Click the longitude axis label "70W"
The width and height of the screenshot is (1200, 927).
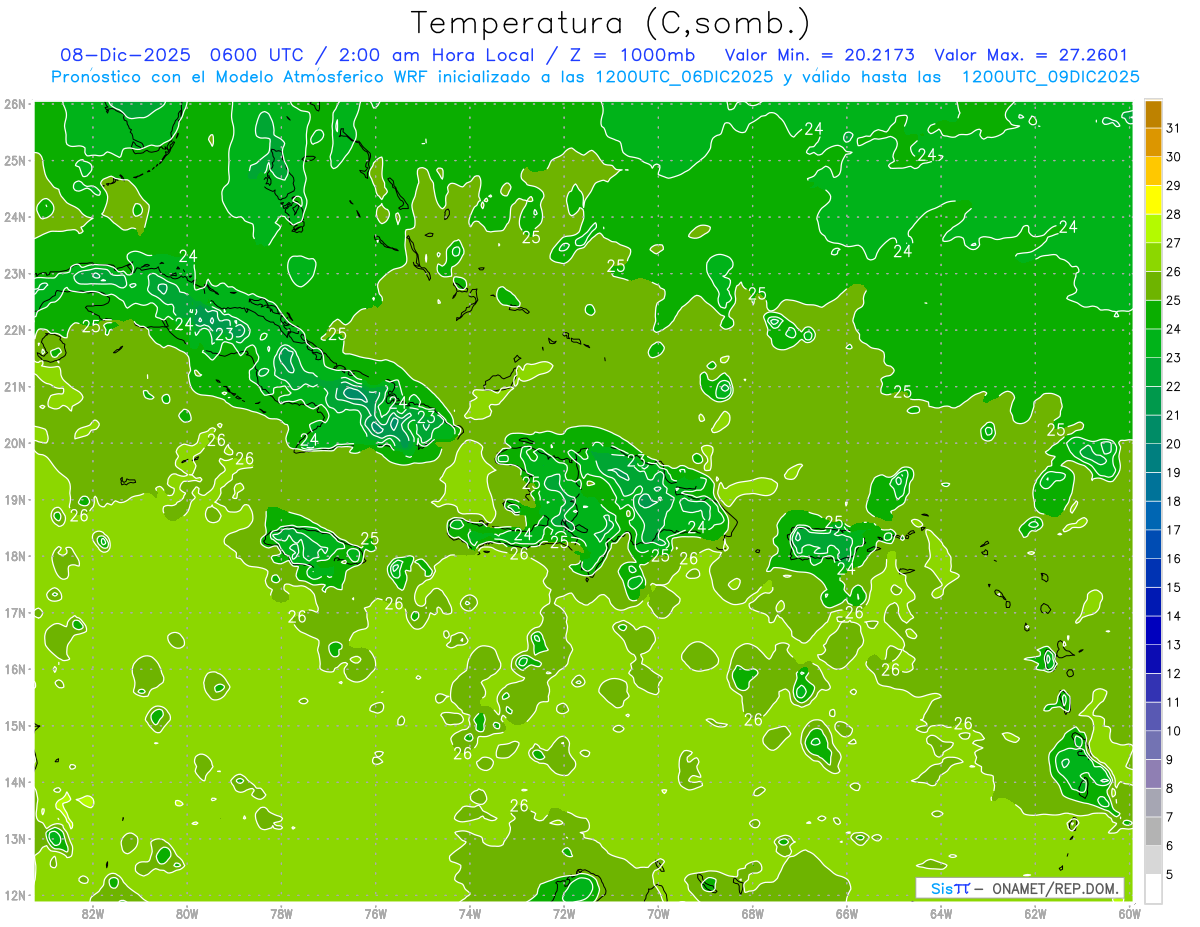point(658,913)
